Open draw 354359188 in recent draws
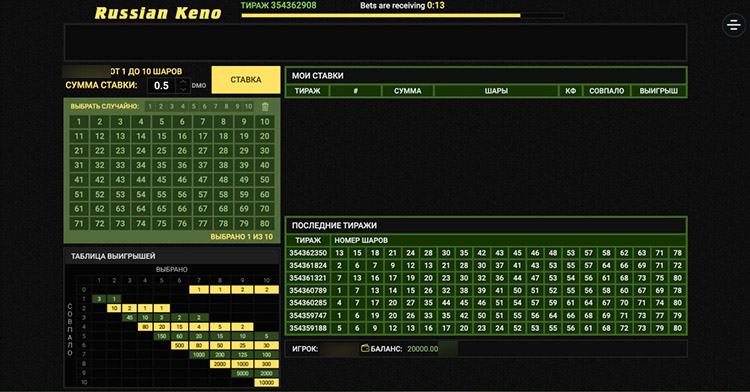Image resolution: width=750 pixels, height=392 pixels. point(308,328)
